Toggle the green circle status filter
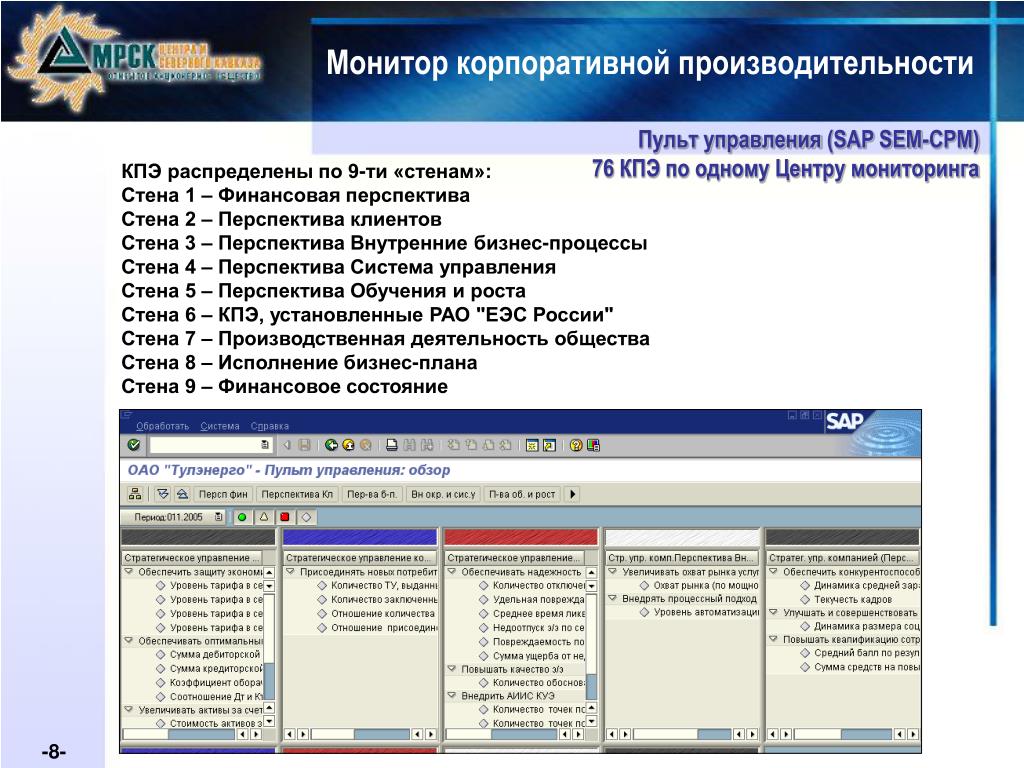Image resolution: width=1024 pixels, height=768 pixels. pos(242,517)
